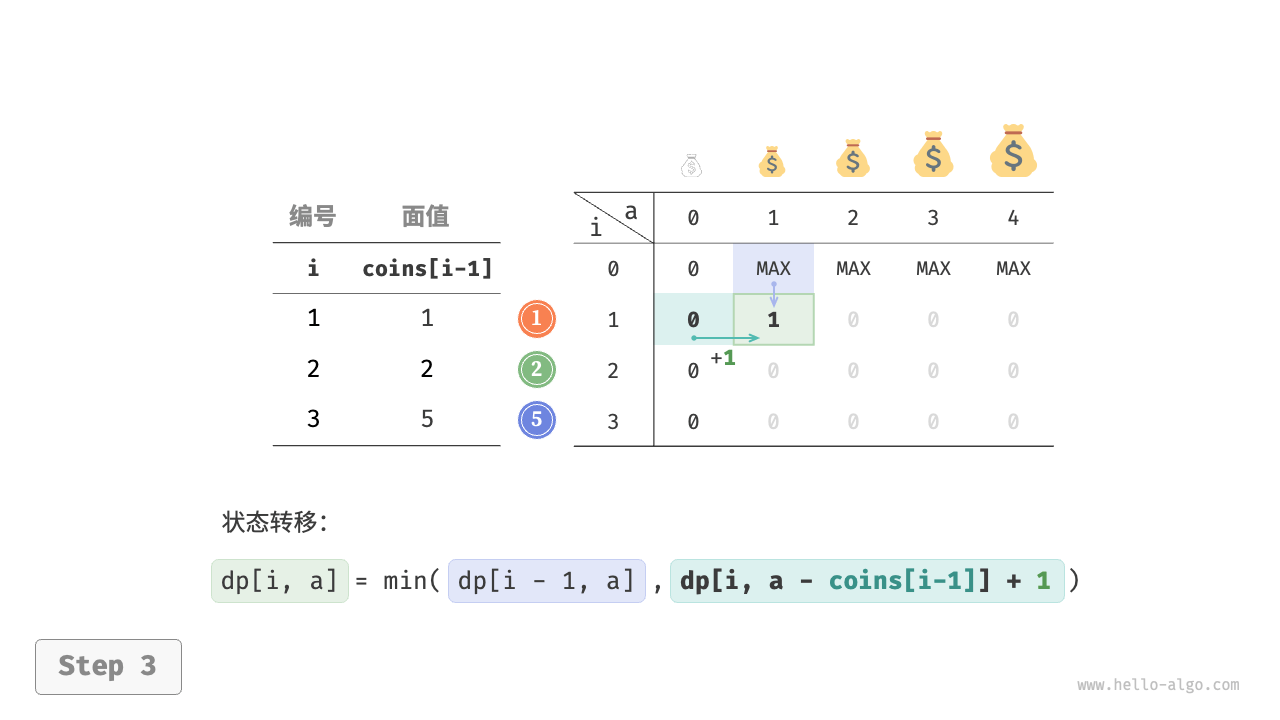Select the blue dp[i - 1, a] formula box
The image size is (1280, 720).
click(547, 581)
